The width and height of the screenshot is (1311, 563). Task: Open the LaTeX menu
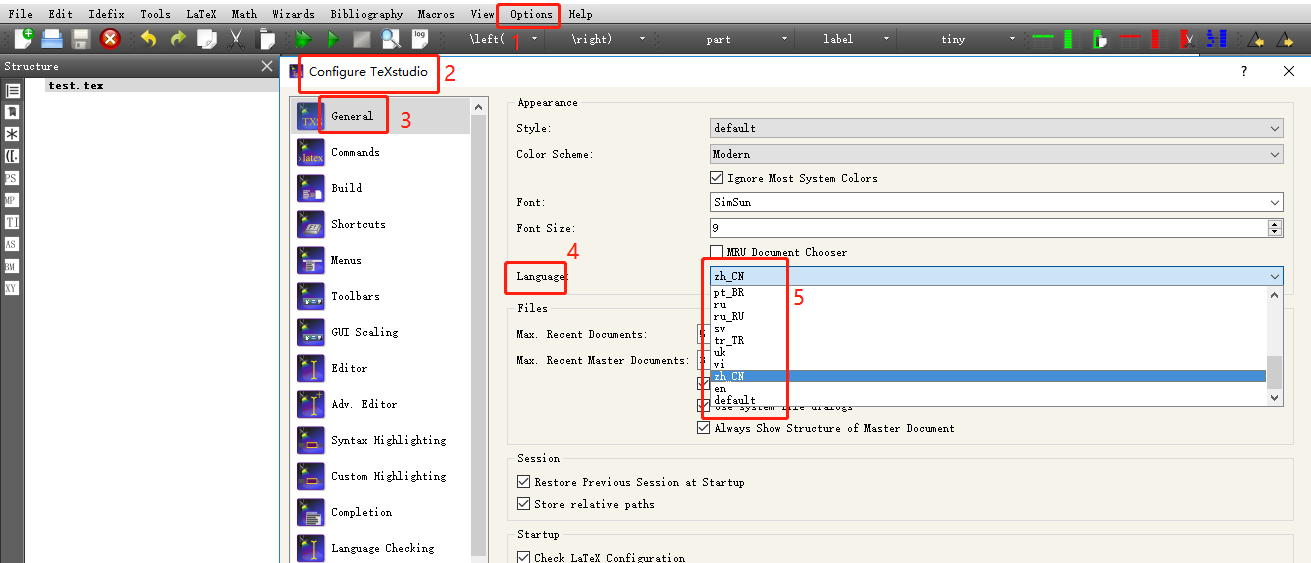click(x=200, y=14)
